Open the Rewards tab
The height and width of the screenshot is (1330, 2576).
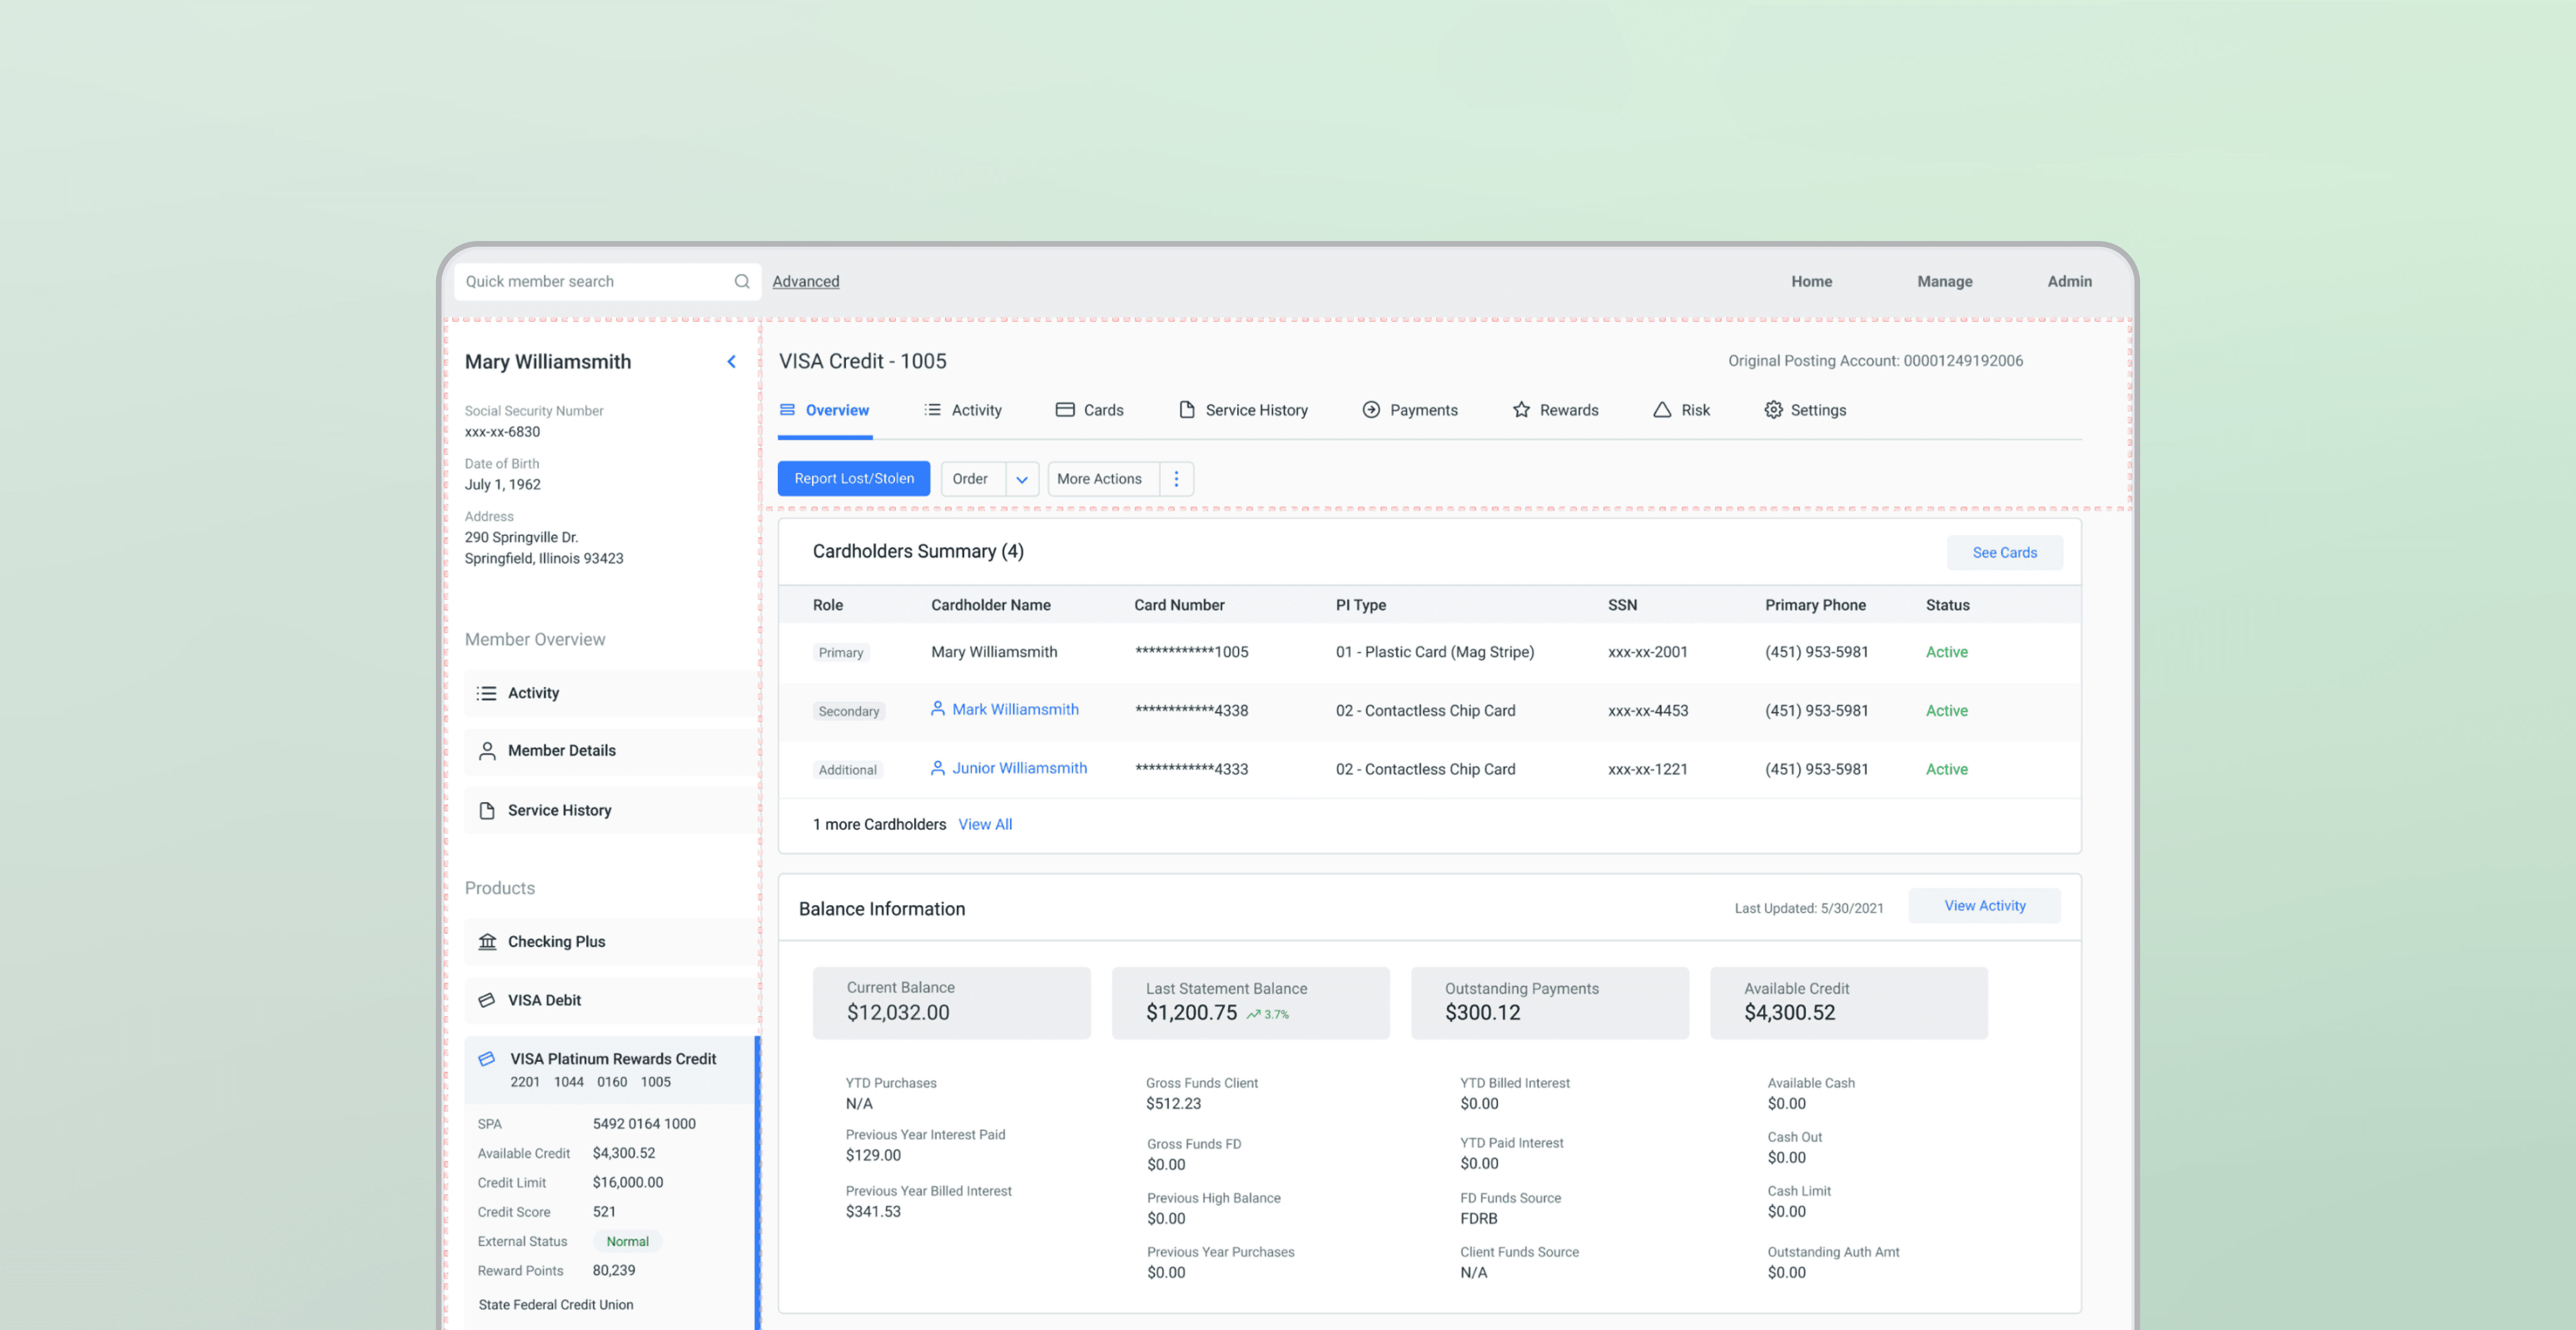(1555, 410)
